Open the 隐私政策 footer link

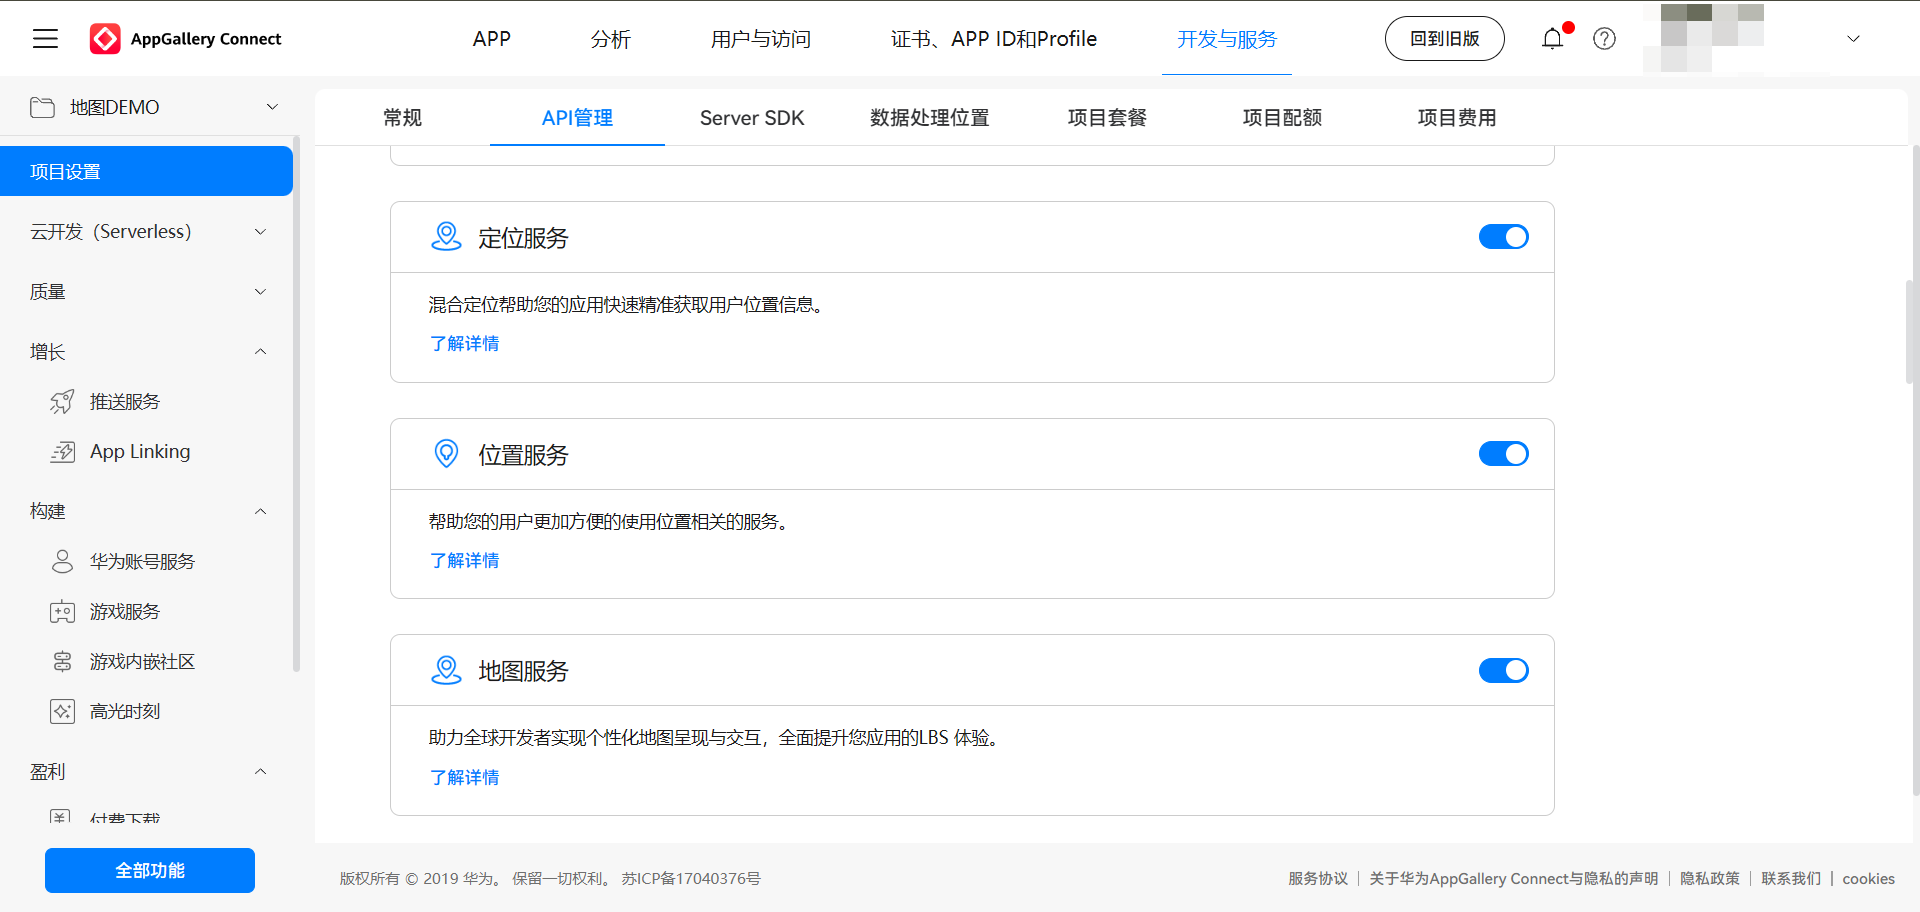[x=1710, y=879]
